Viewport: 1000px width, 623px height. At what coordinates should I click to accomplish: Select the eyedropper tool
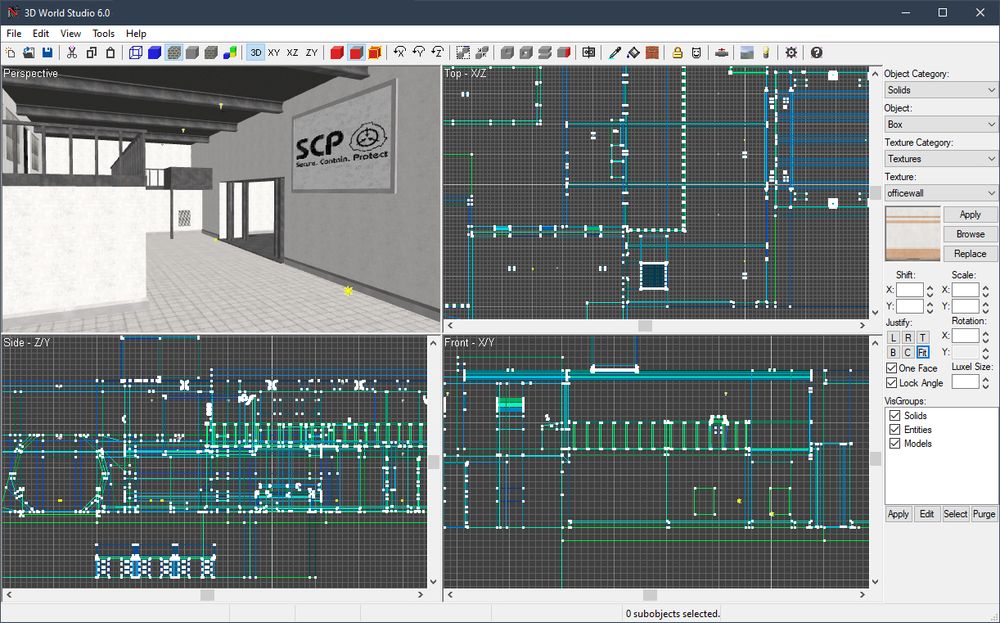click(614, 52)
